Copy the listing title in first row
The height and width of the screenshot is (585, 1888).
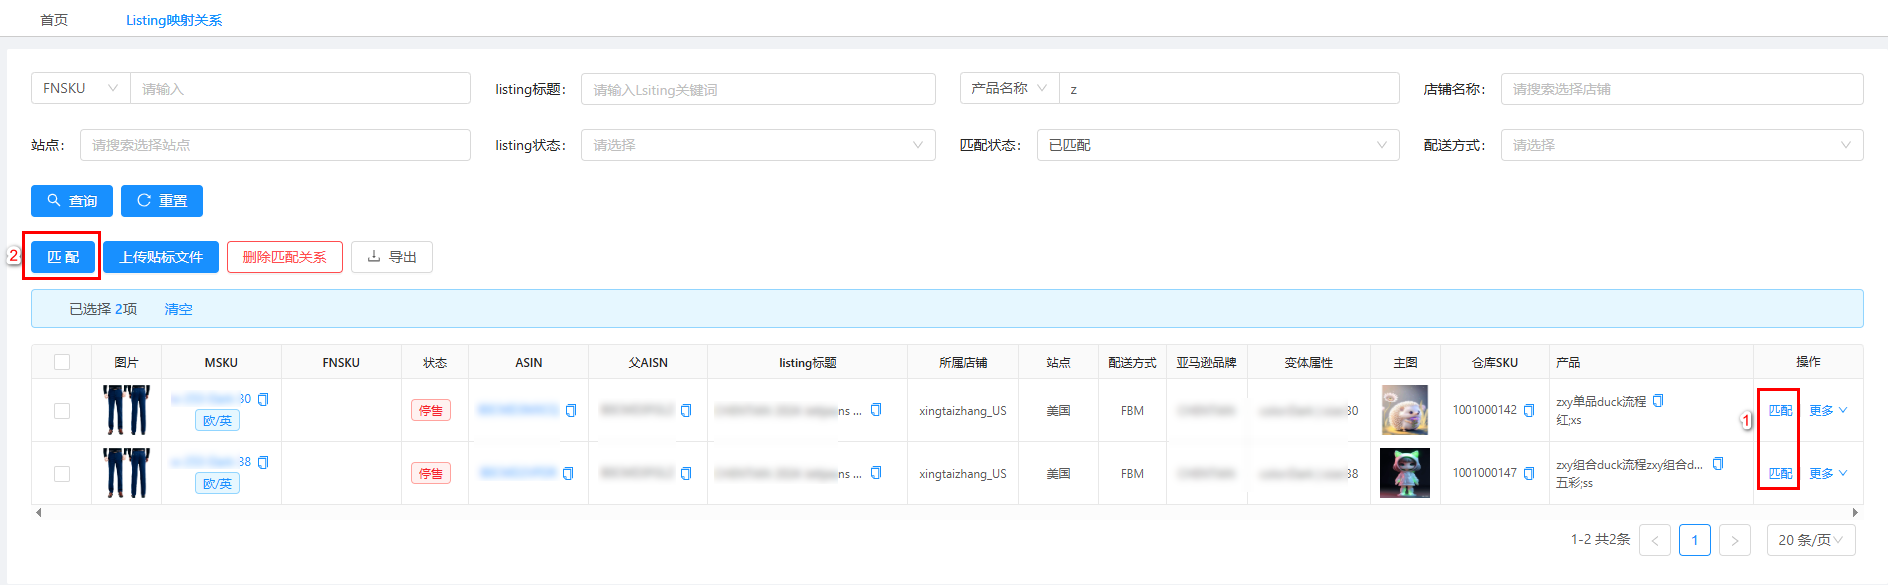876,410
